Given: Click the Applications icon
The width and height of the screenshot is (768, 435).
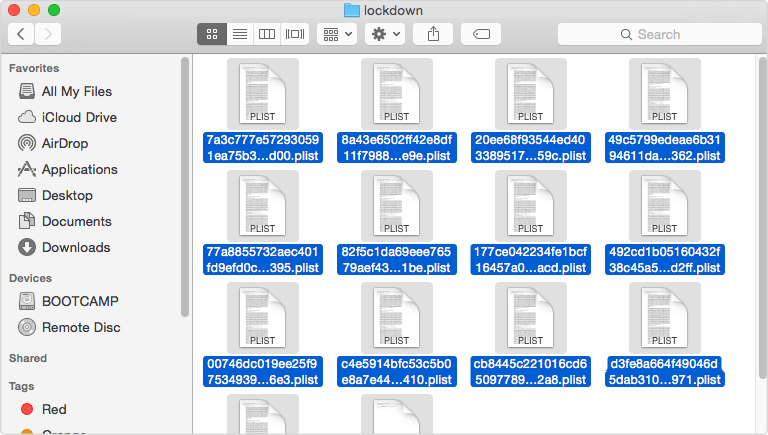Looking at the screenshot, I should [27, 169].
